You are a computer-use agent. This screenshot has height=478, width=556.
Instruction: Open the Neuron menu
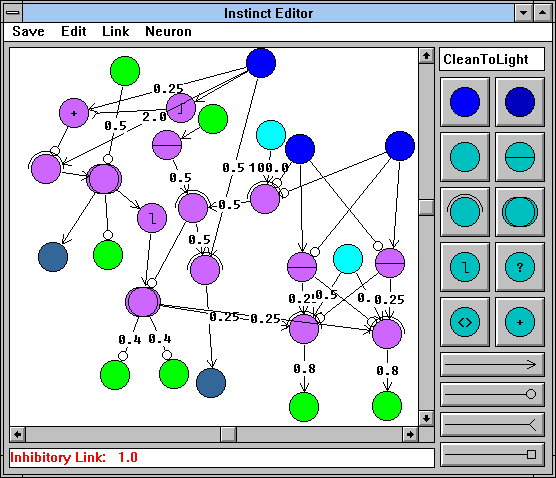coord(168,32)
